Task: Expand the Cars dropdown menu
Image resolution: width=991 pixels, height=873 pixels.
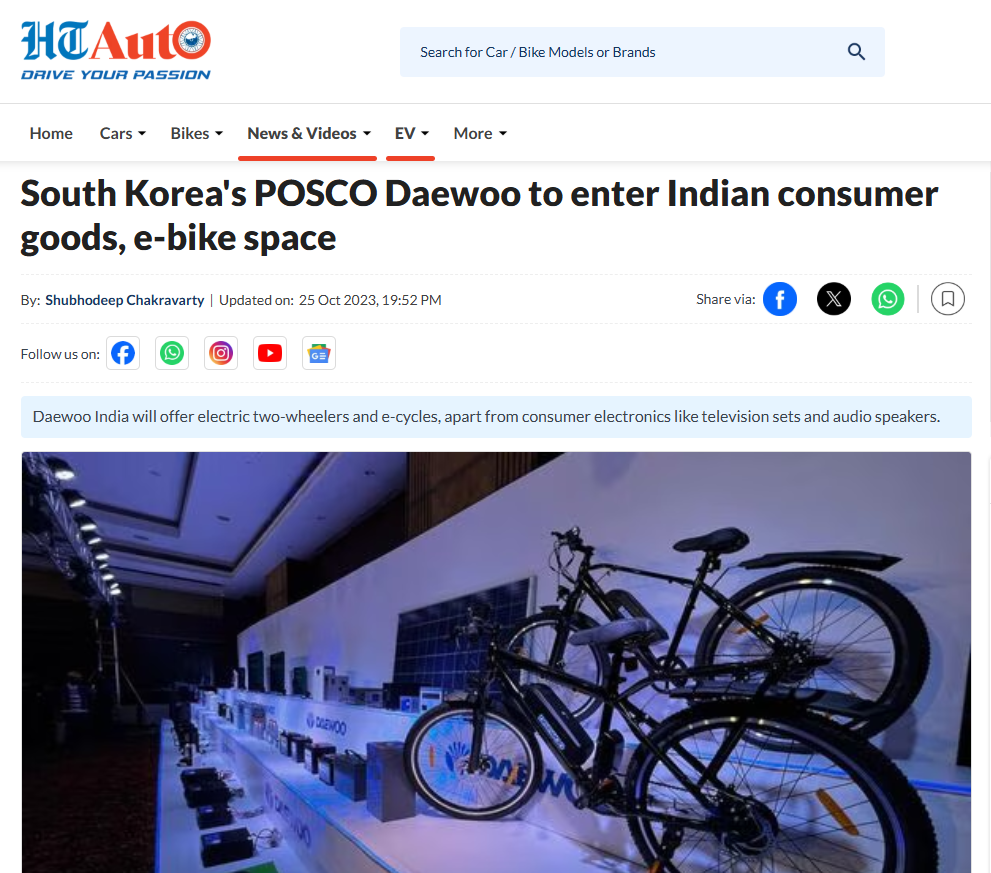Action: click(123, 133)
